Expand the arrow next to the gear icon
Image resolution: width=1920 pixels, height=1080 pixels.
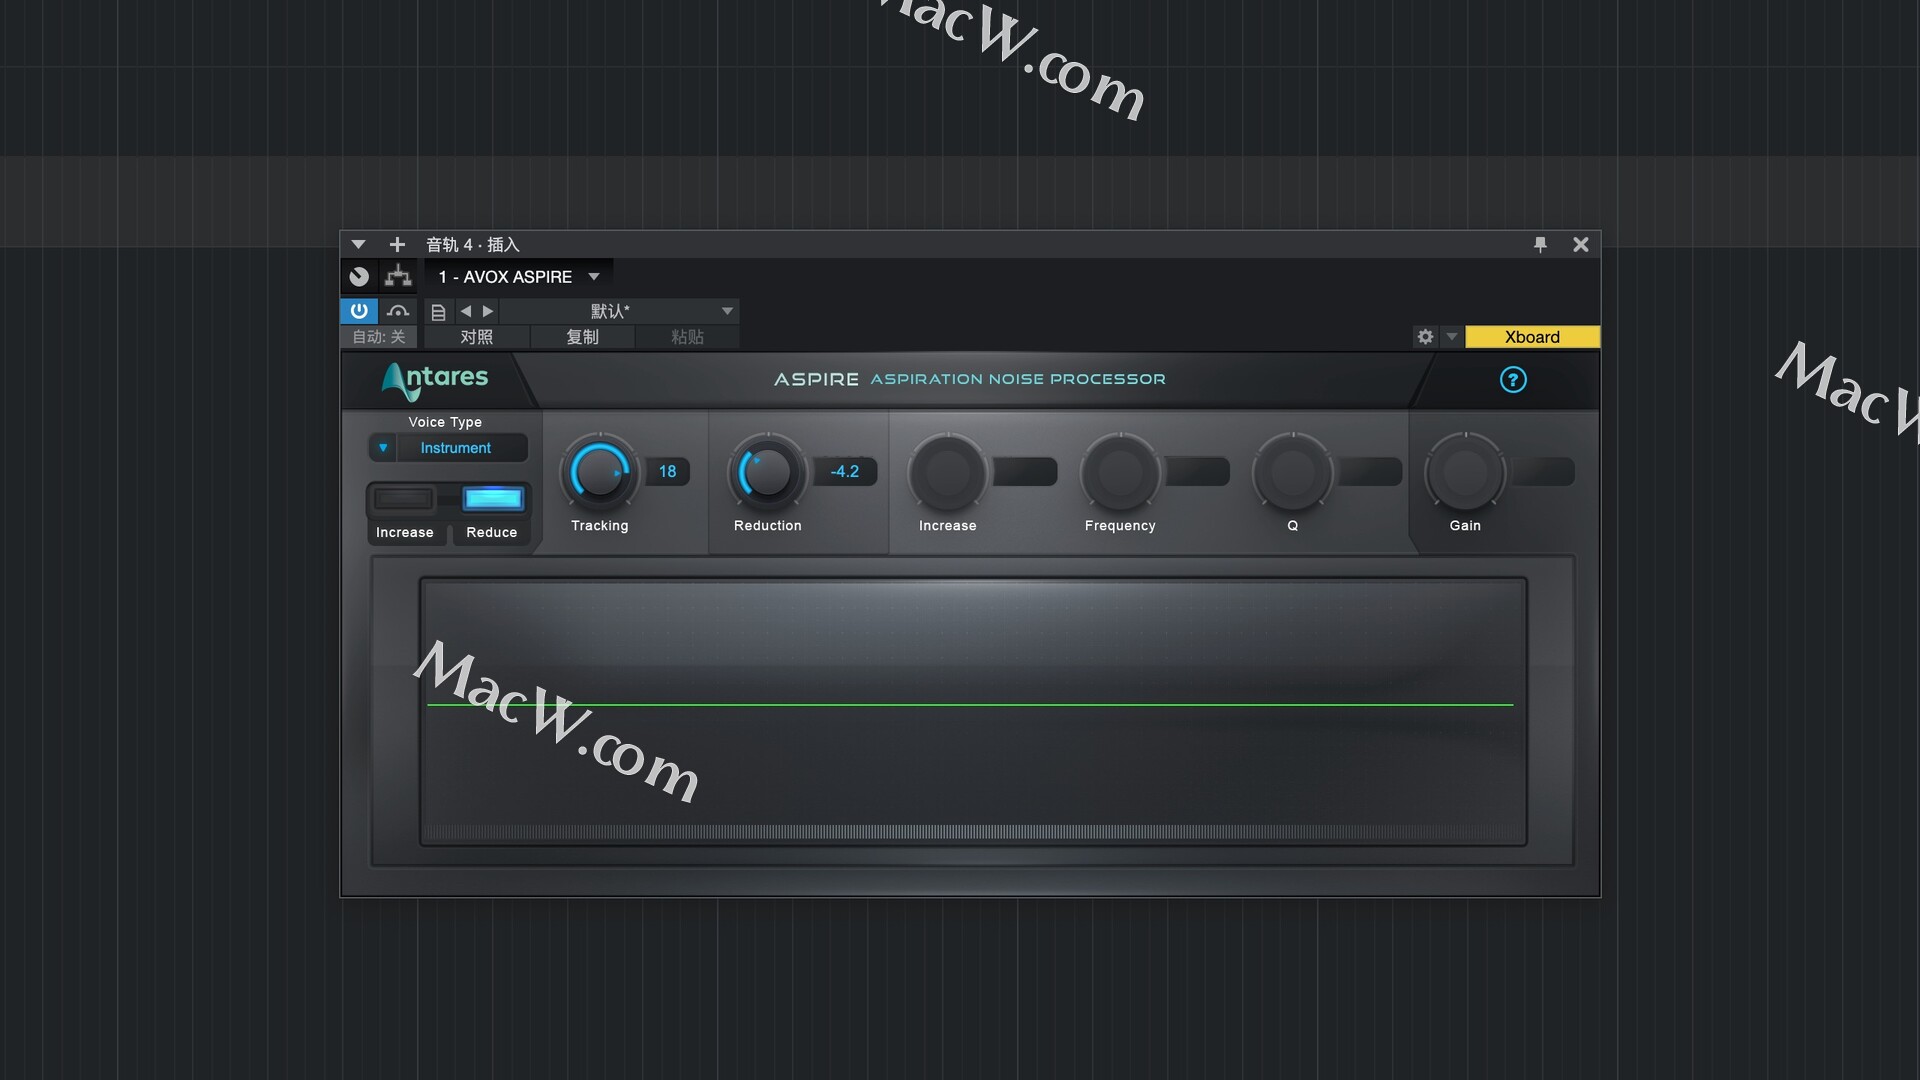pos(1452,337)
